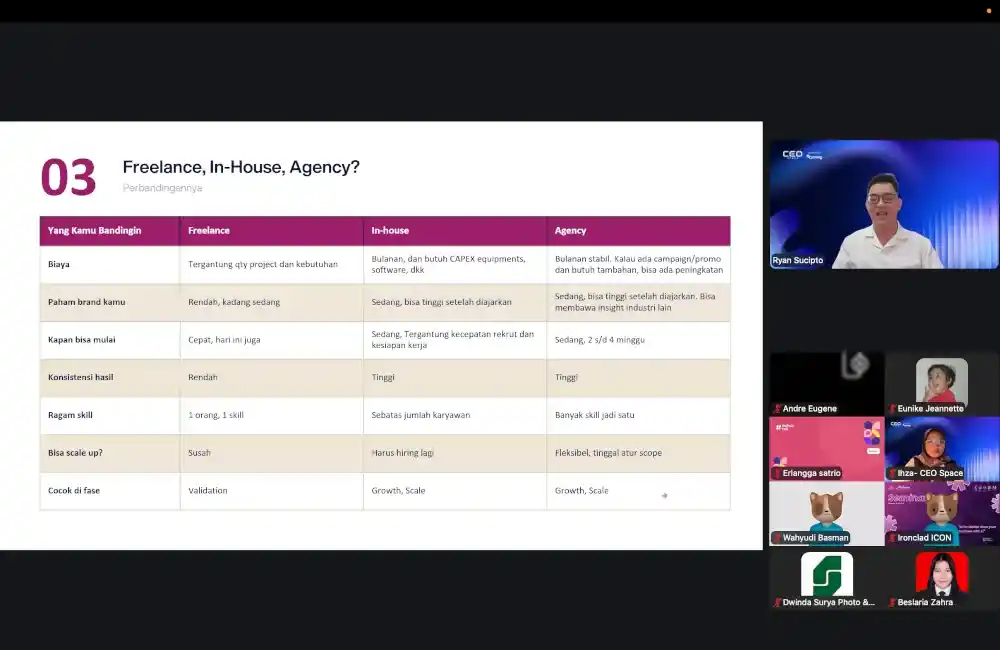Click the Konsistensi hasil row label

click(x=80, y=377)
